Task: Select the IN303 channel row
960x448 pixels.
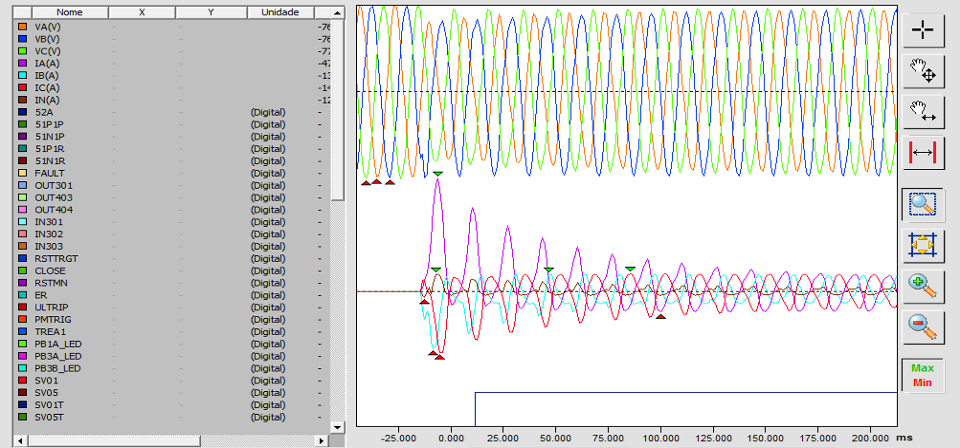Action: click(171, 246)
